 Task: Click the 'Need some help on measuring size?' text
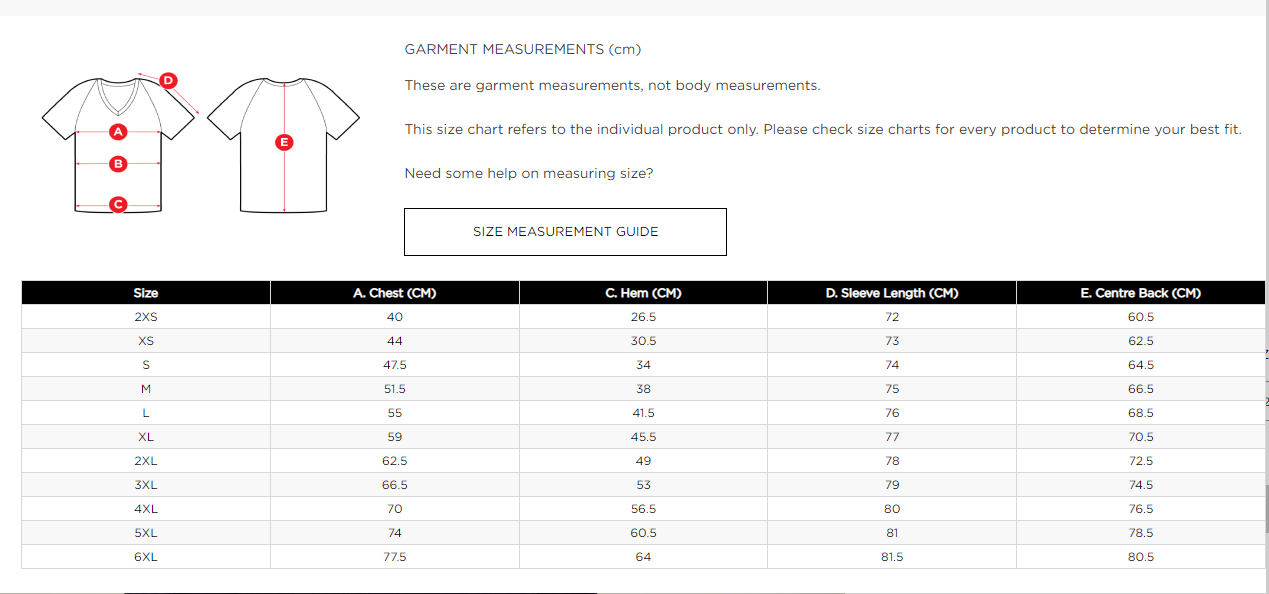tap(528, 174)
